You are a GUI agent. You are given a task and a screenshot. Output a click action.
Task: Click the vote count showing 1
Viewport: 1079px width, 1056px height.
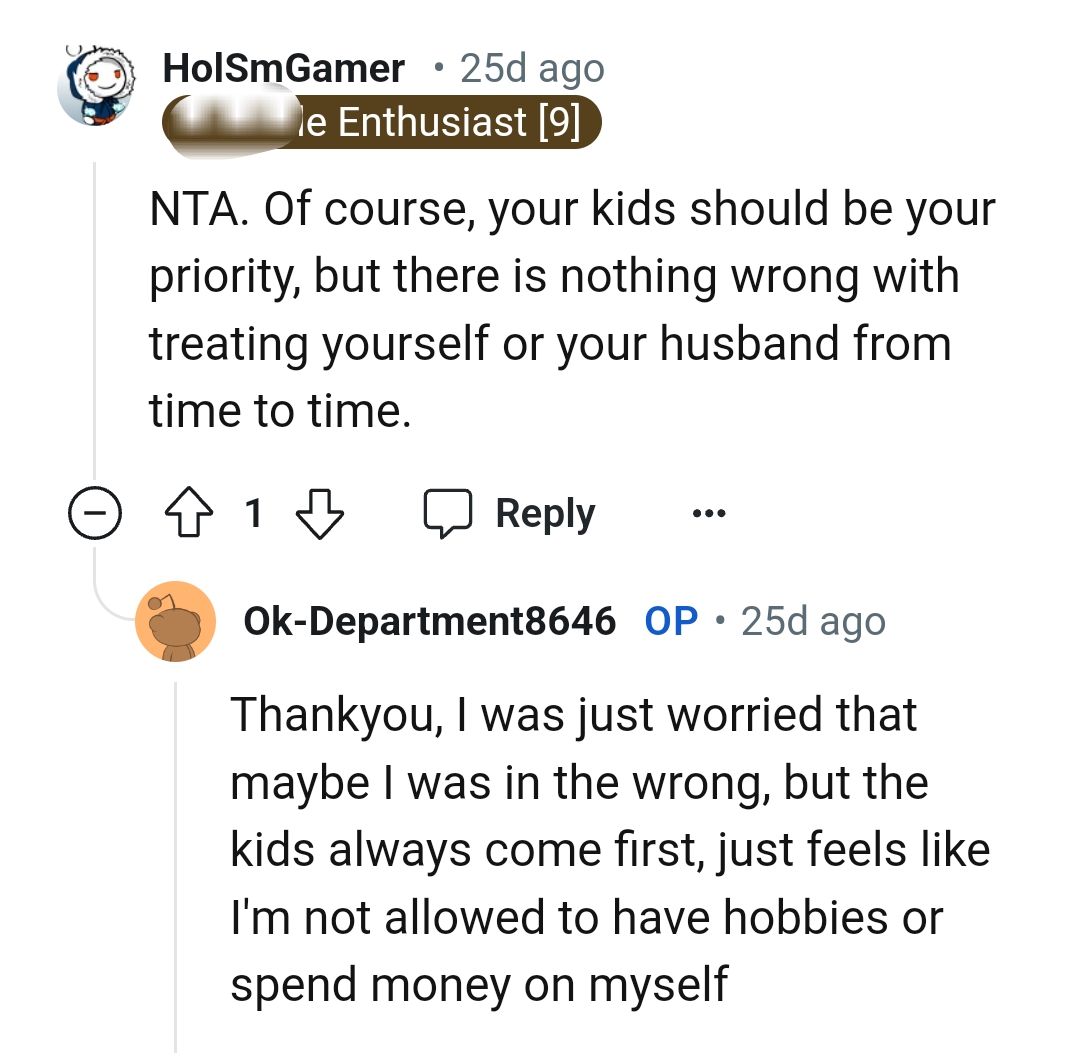pyautogui.click(x=254, y=513)
